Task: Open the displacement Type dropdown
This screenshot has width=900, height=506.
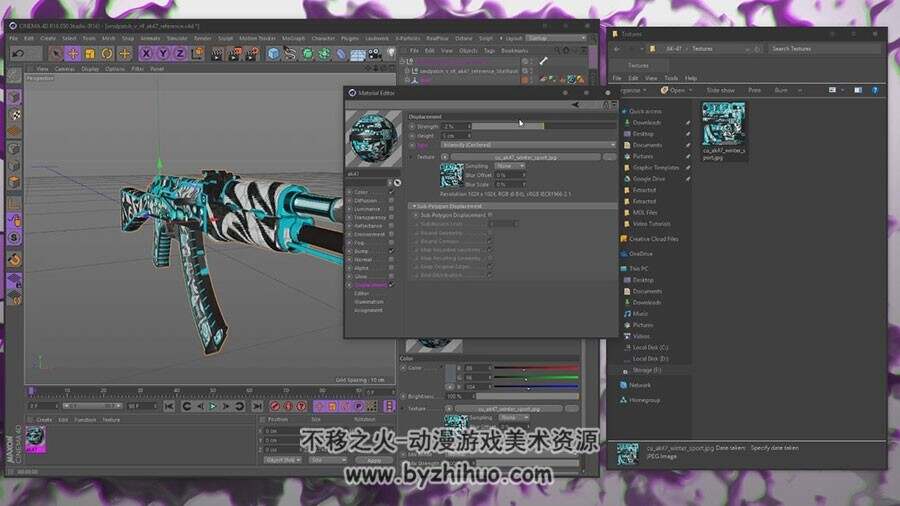Action: pos(528,145)
